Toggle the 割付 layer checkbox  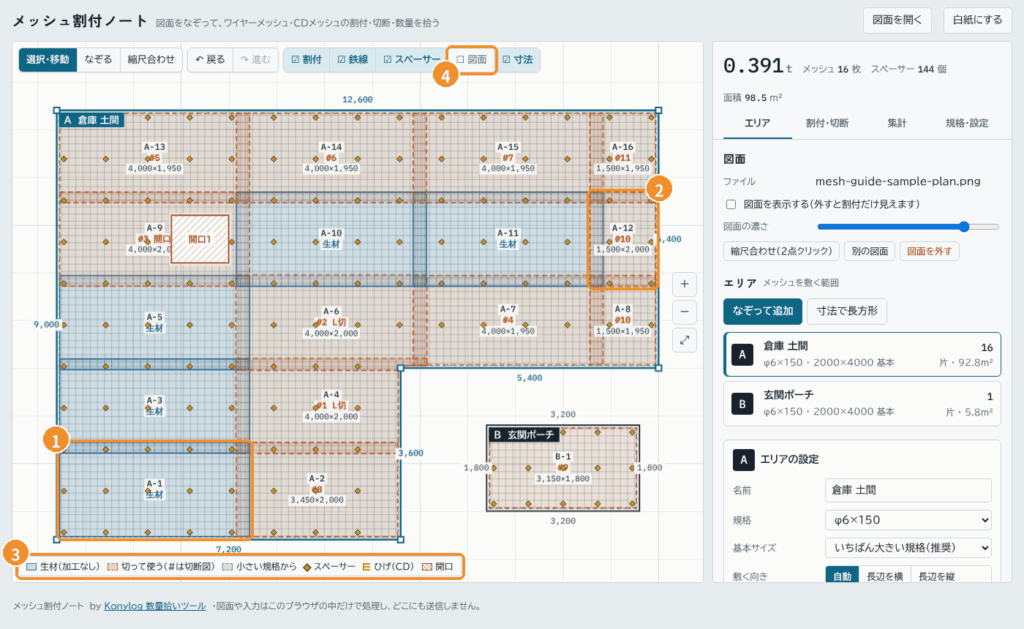[306, 59]
